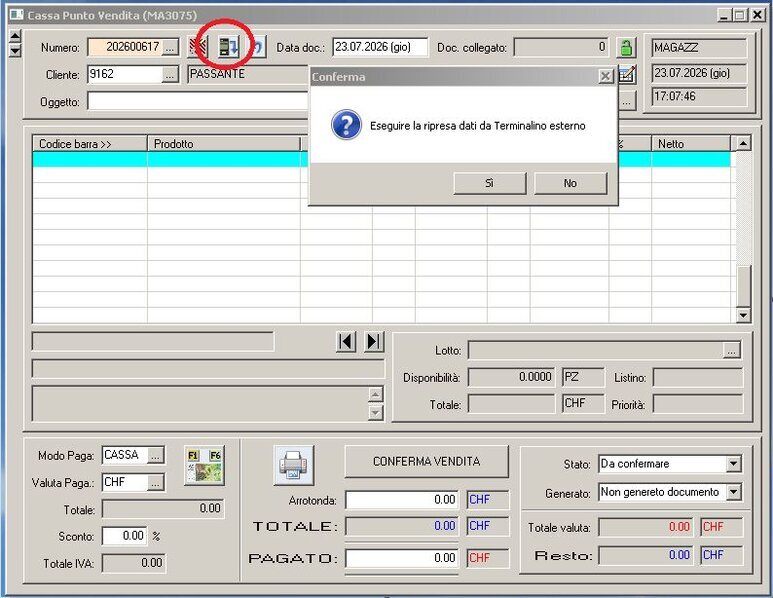773x598 pixels.
Task: Click the Priorità field
Action: (698, 404)
